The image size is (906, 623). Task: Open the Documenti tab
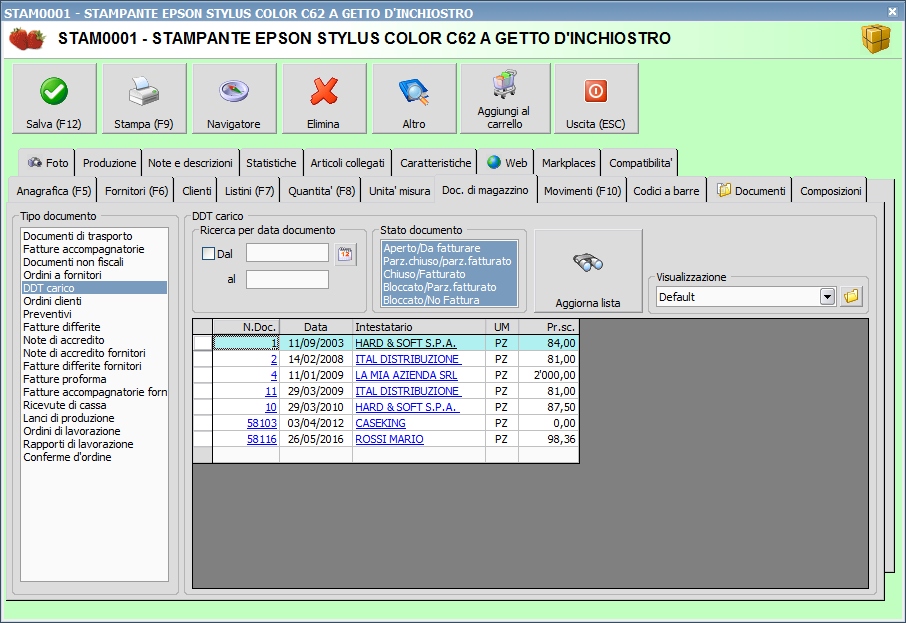751,191
